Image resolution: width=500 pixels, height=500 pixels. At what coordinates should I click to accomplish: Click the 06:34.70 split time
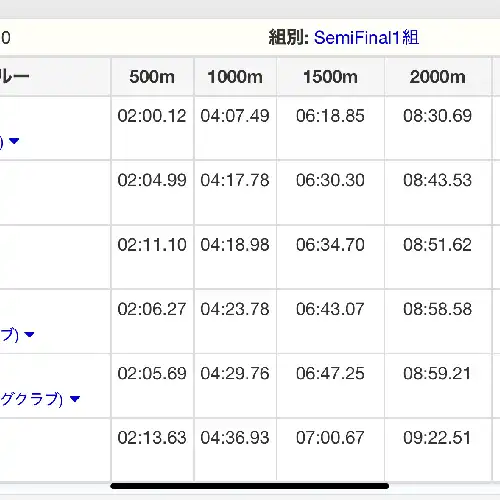pos(330,245)
